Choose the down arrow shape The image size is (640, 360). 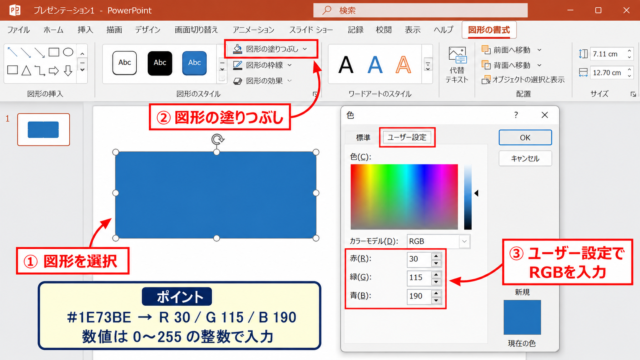point(68,70)
